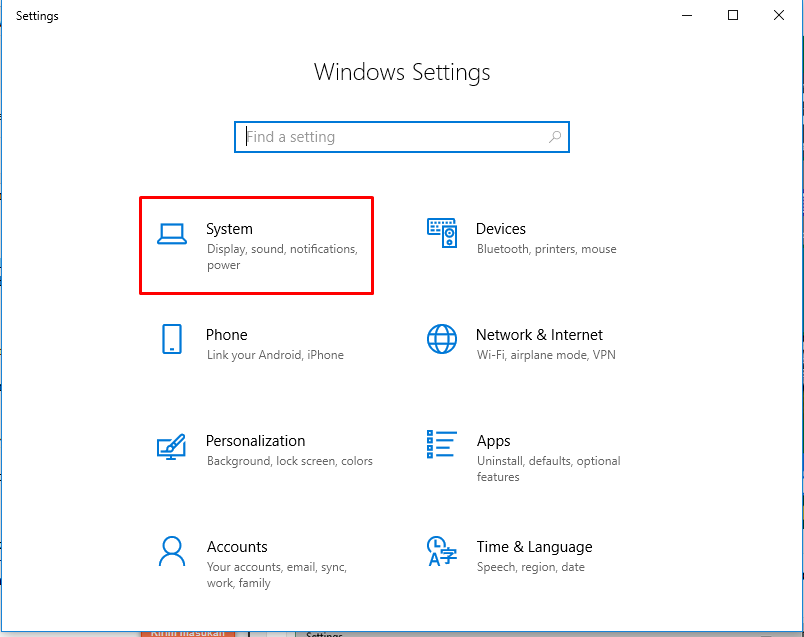804x637 pixels.
Task: Open the Phone icon
Action: 172,339
